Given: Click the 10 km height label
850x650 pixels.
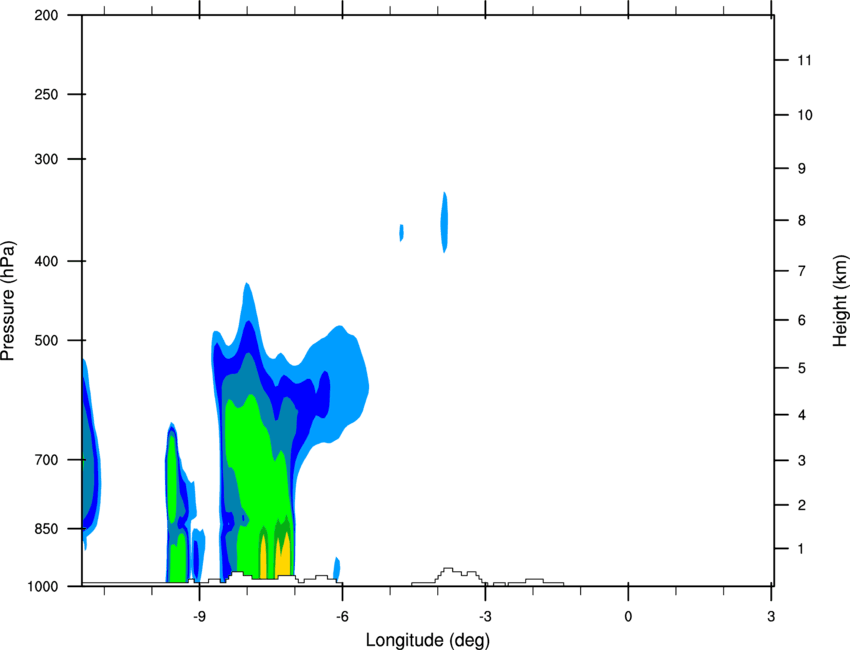Looking at the screenshot, I should point(805,115).
